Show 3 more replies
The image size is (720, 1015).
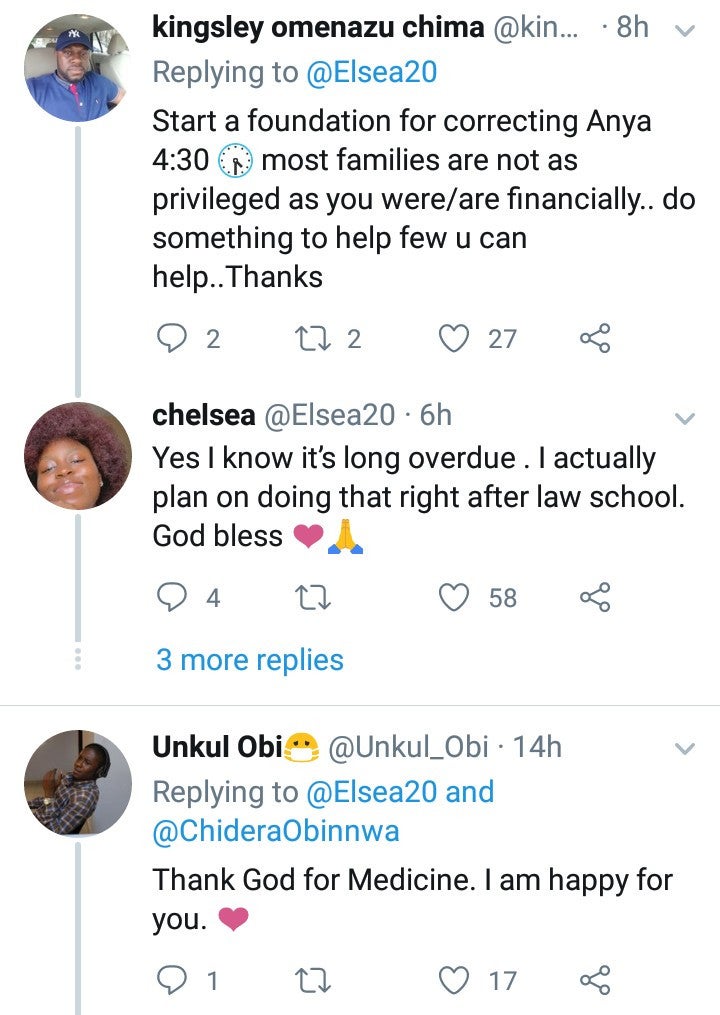[x=249, y=660]
